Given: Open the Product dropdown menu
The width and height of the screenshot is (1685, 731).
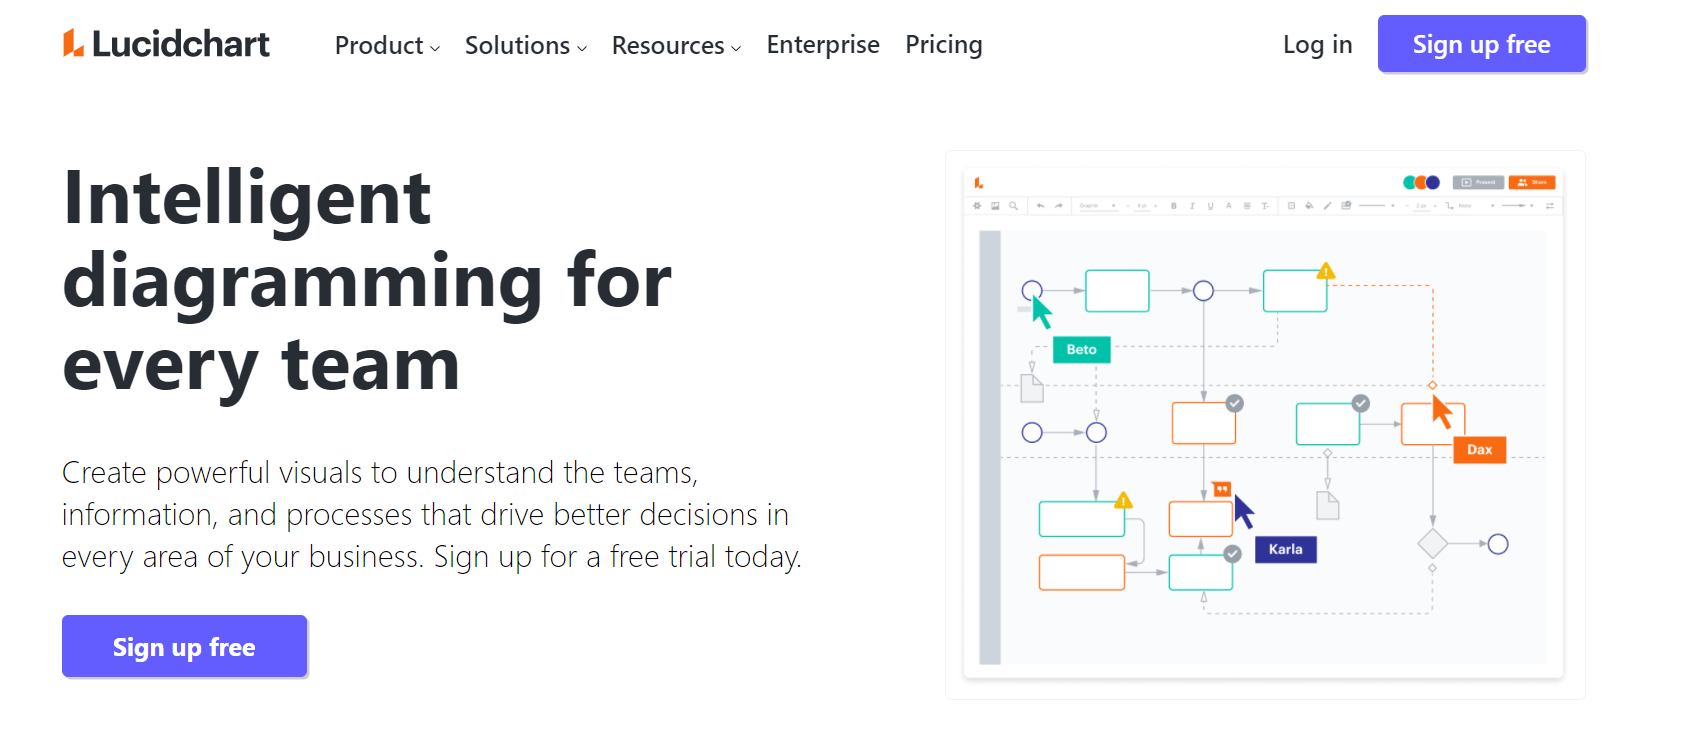Looking at the screenshot, I should pyautogui.click(x=387, y=45).
